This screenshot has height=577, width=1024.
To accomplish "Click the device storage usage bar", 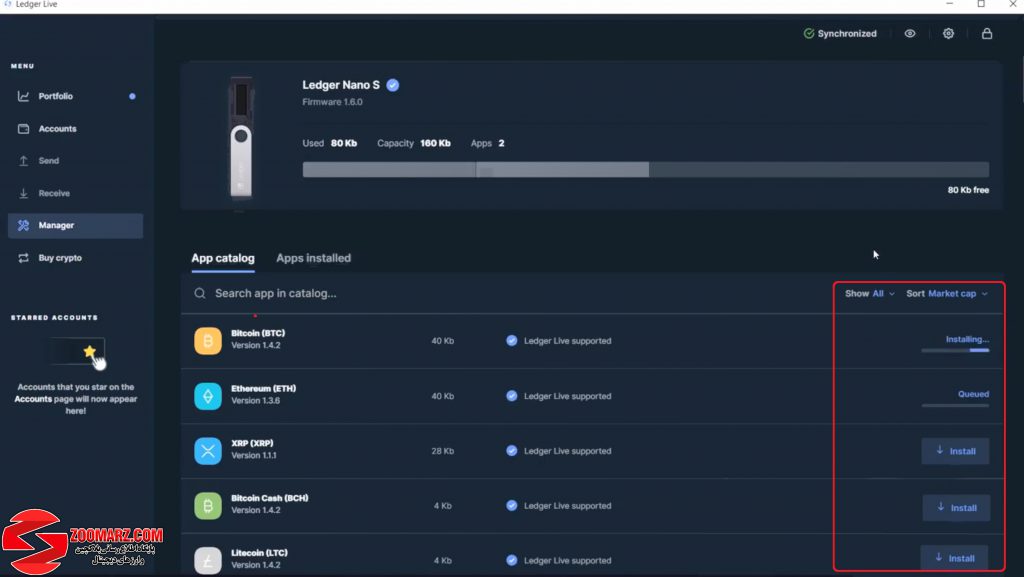I will pyautogui.click(x=645, y=170).
